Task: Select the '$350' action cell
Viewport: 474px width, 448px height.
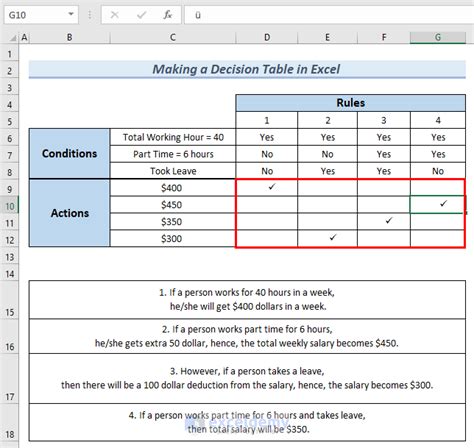Action: pos(173,222)
